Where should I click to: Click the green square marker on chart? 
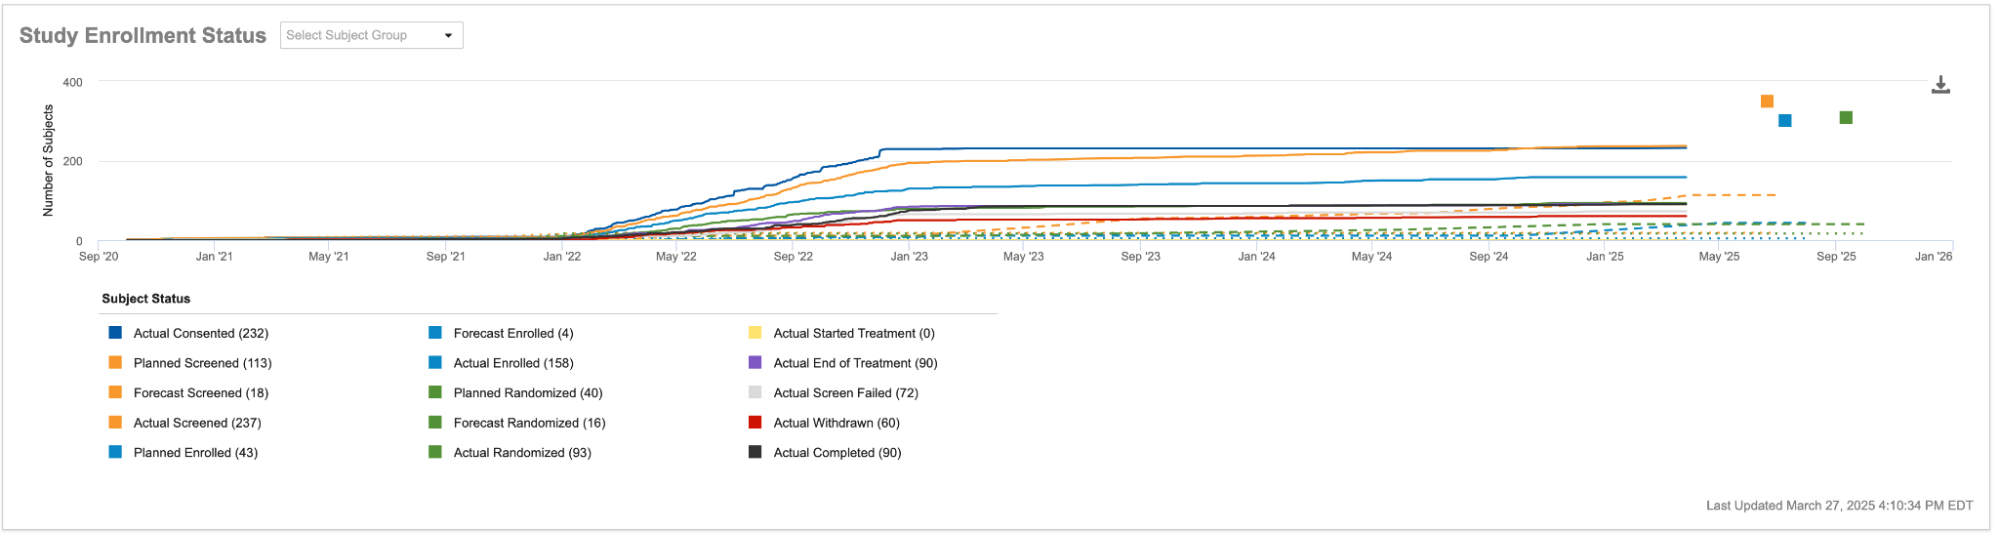[x=1845, y=118]
